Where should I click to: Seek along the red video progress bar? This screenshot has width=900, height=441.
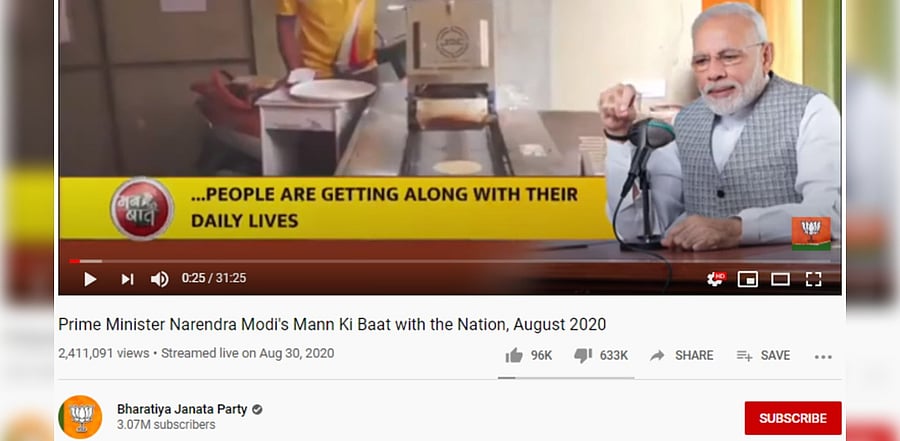click(453, 261)
